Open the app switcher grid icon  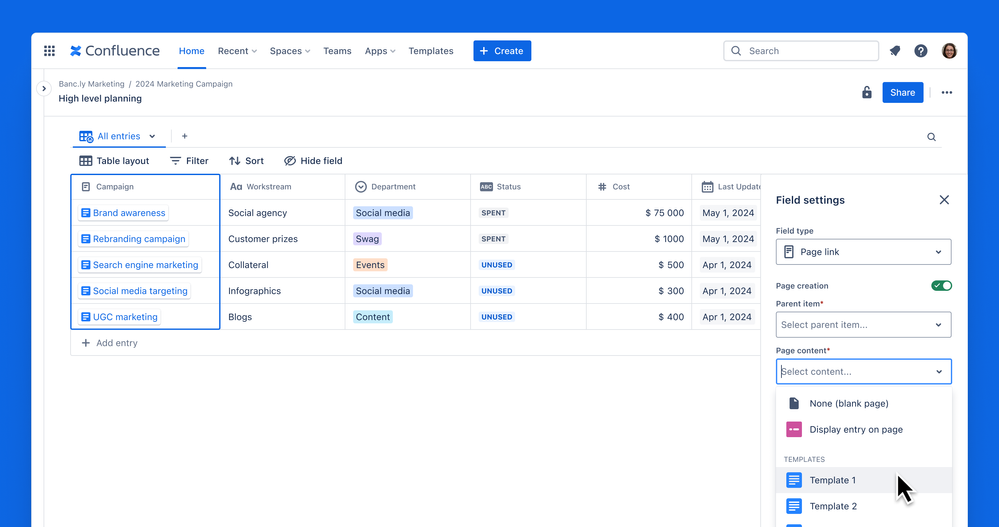49,51
